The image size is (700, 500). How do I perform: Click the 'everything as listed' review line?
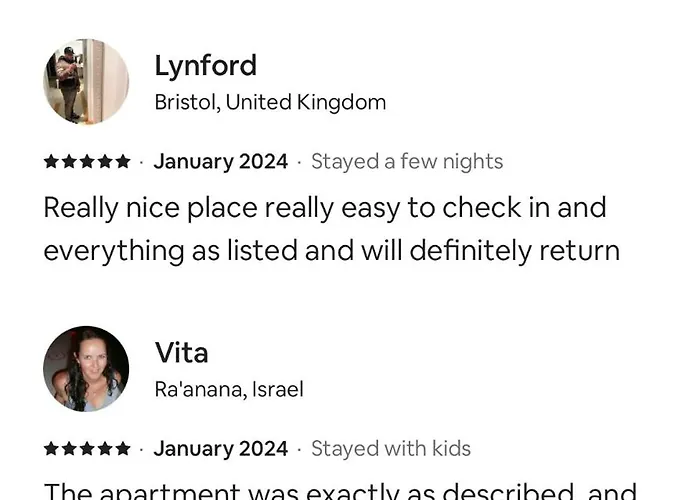[331, 250]
